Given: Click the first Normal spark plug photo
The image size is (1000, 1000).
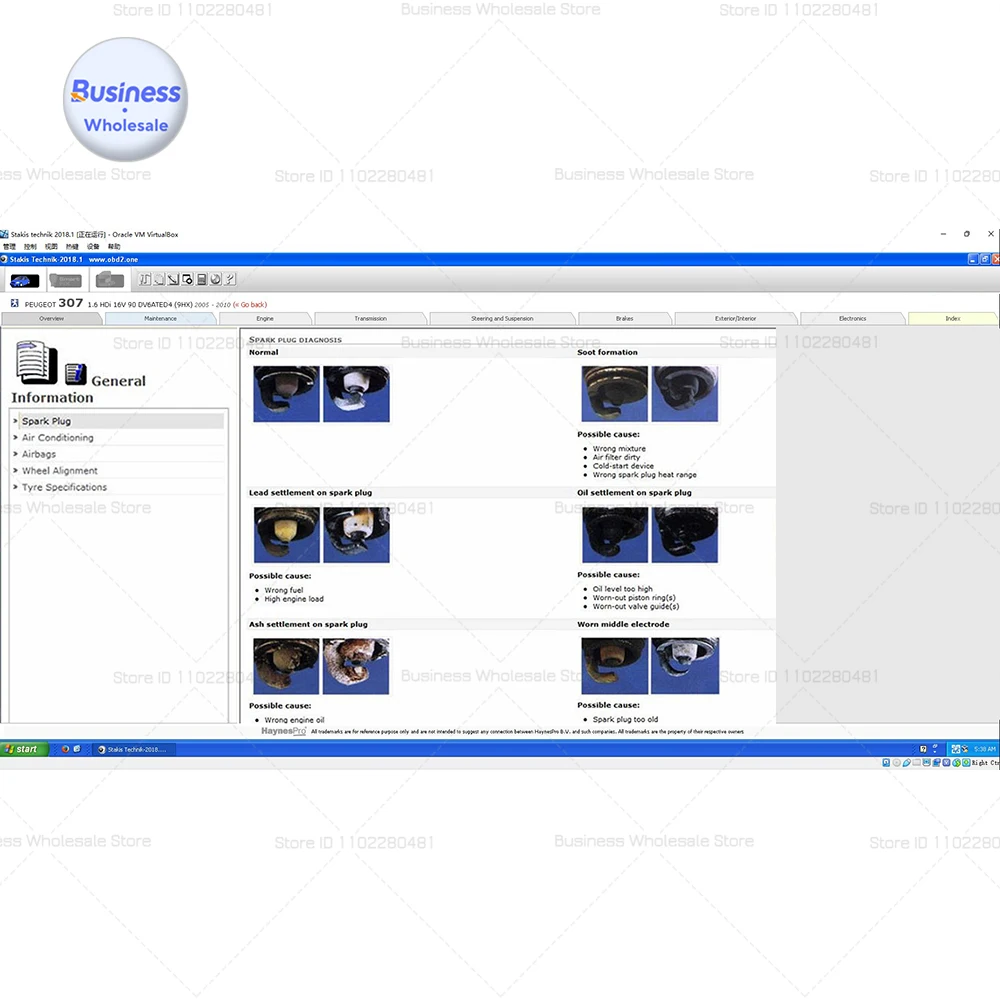Looking at the screenshot, I should (x=286, y=393).
